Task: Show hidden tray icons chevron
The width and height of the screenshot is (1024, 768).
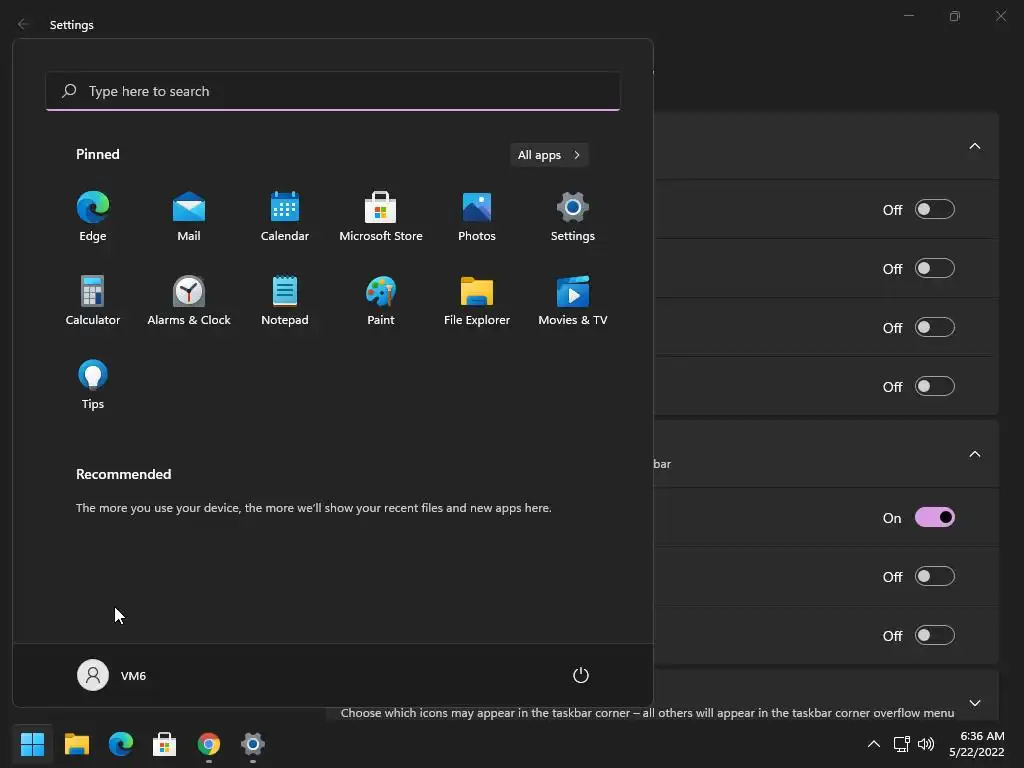Action: point(874,744)
